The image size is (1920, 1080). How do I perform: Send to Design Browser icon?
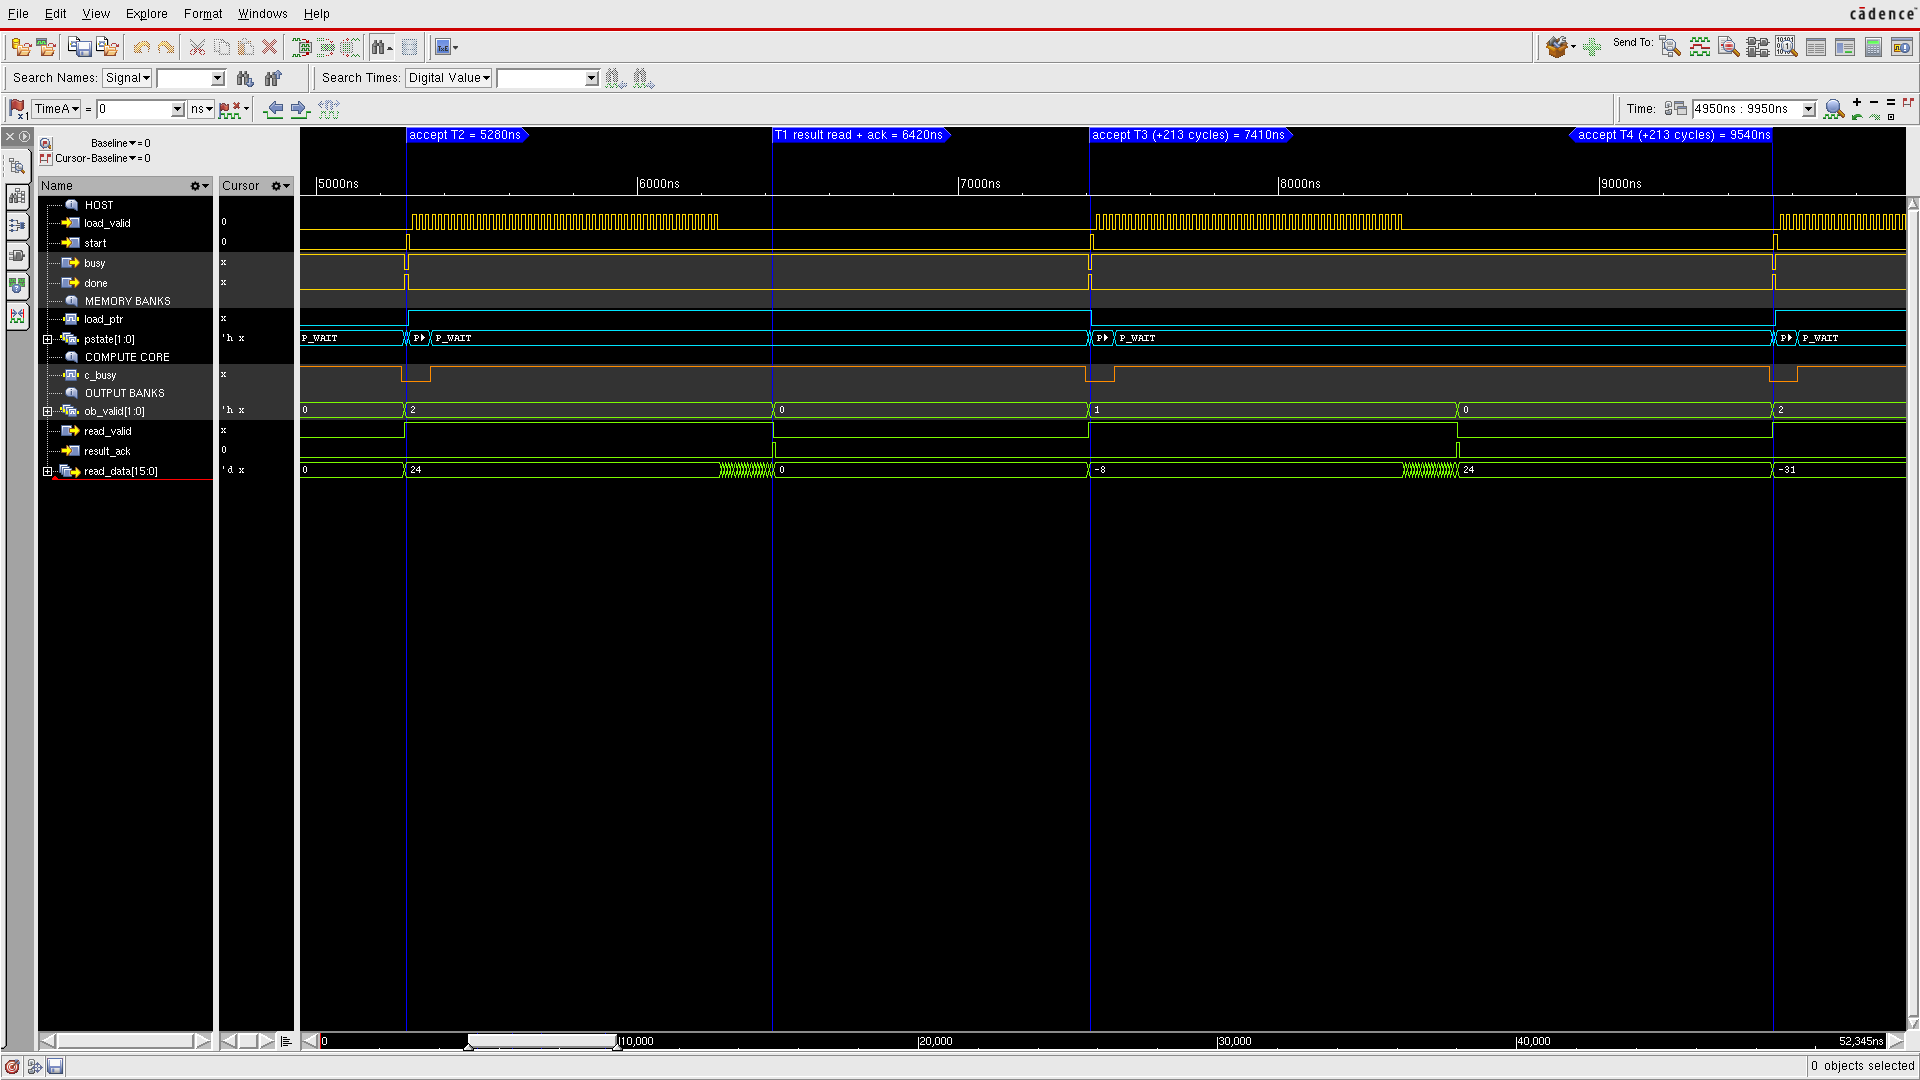pos(1670,47)
